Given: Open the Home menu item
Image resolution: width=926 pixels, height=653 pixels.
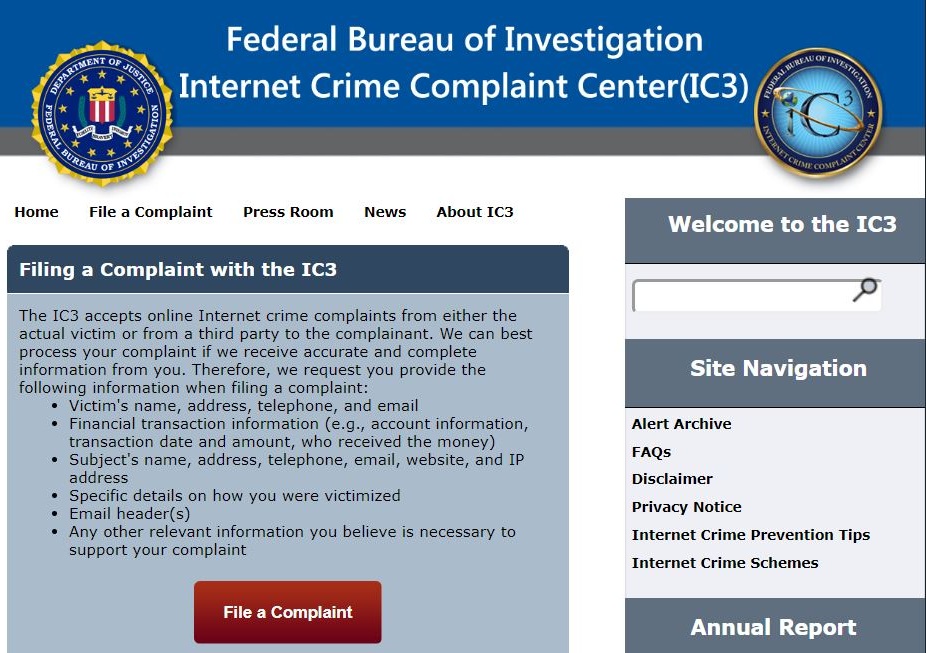Looking at the screenshot, I should [37, 212].
